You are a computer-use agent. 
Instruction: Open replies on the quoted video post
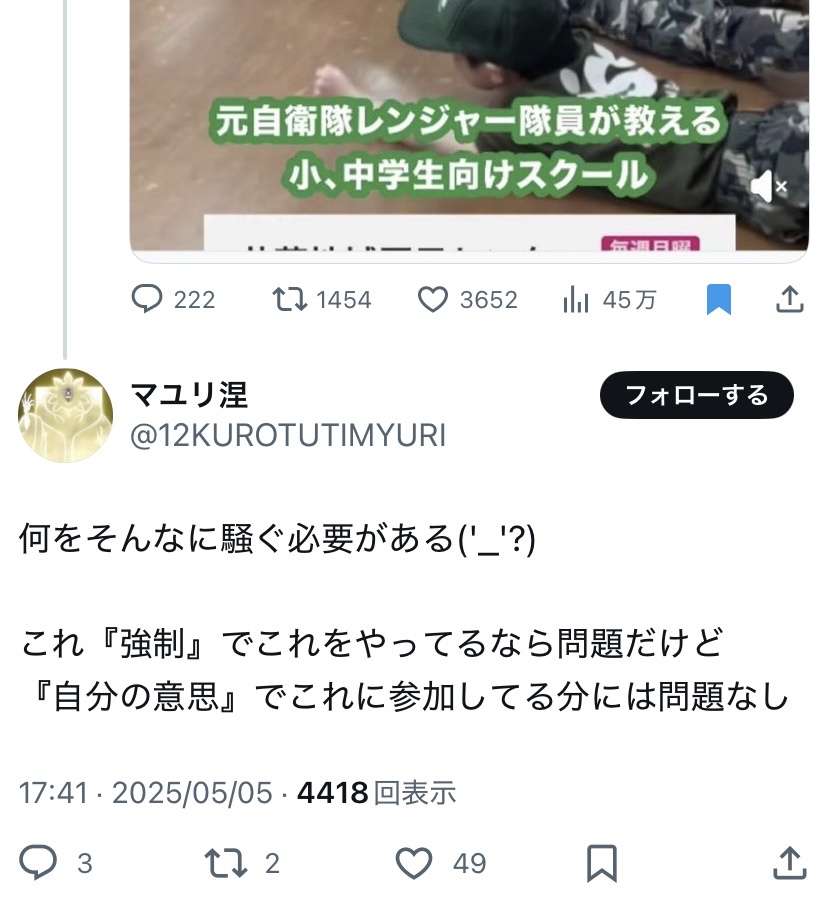tap(174, 300)
